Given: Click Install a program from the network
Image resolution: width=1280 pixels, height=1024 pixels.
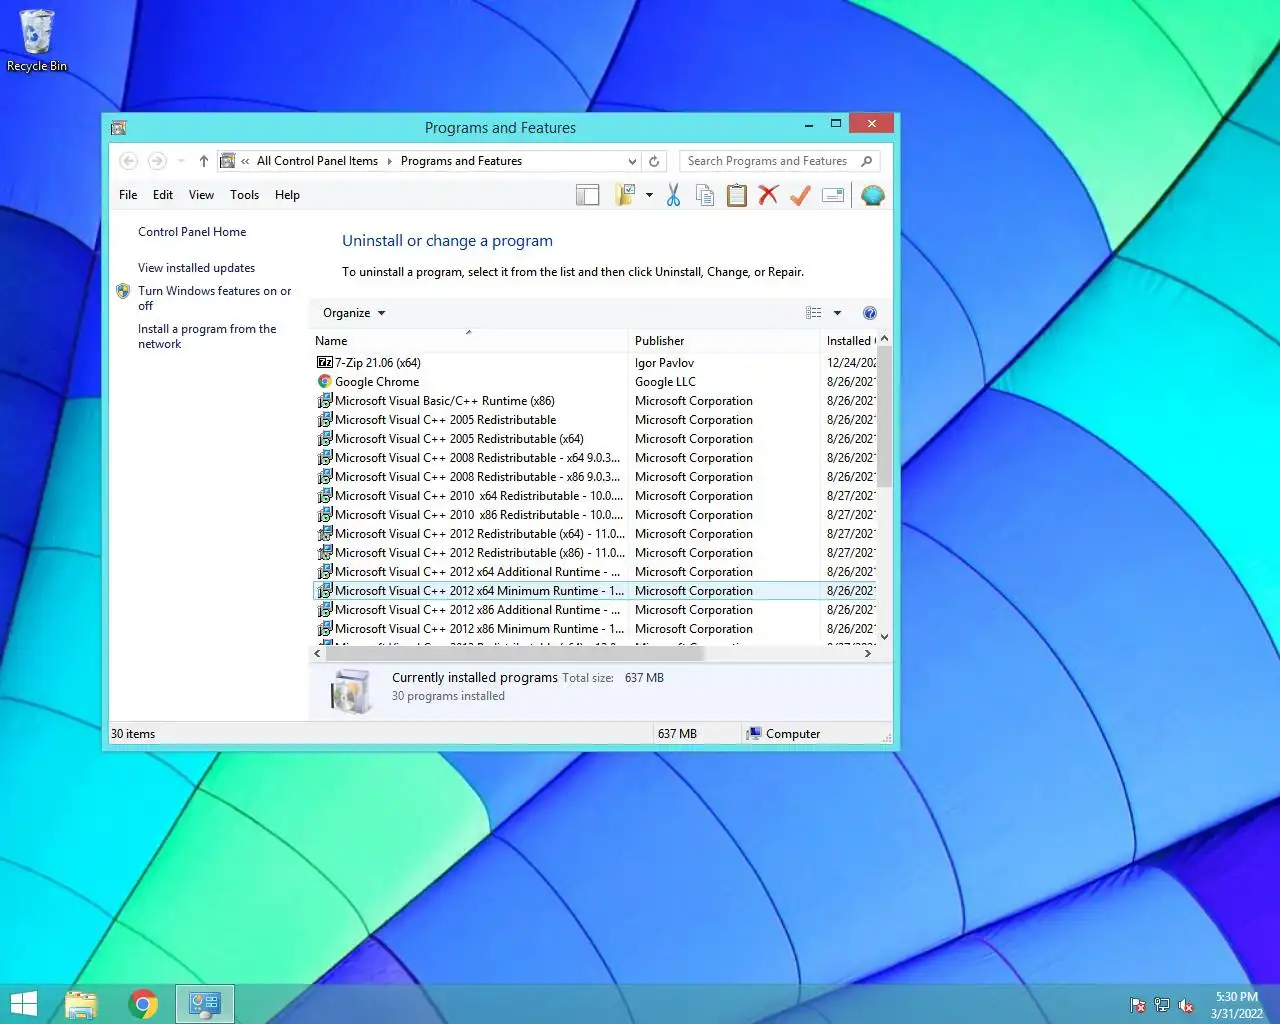Looking at the screenshot, I should [207, 336].
